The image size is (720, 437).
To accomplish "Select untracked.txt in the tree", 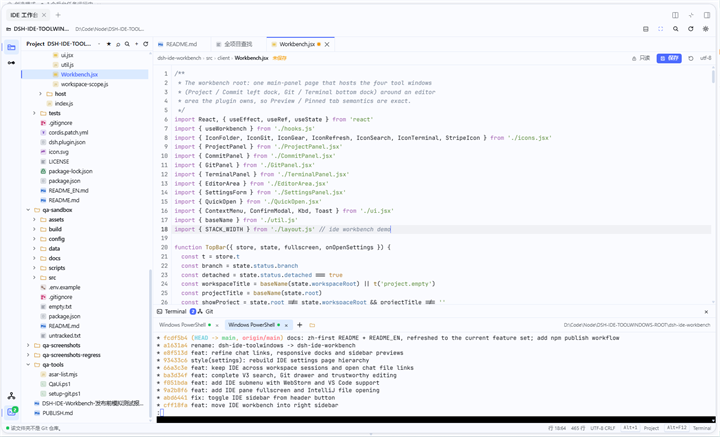I will click(x=64, y=336).
